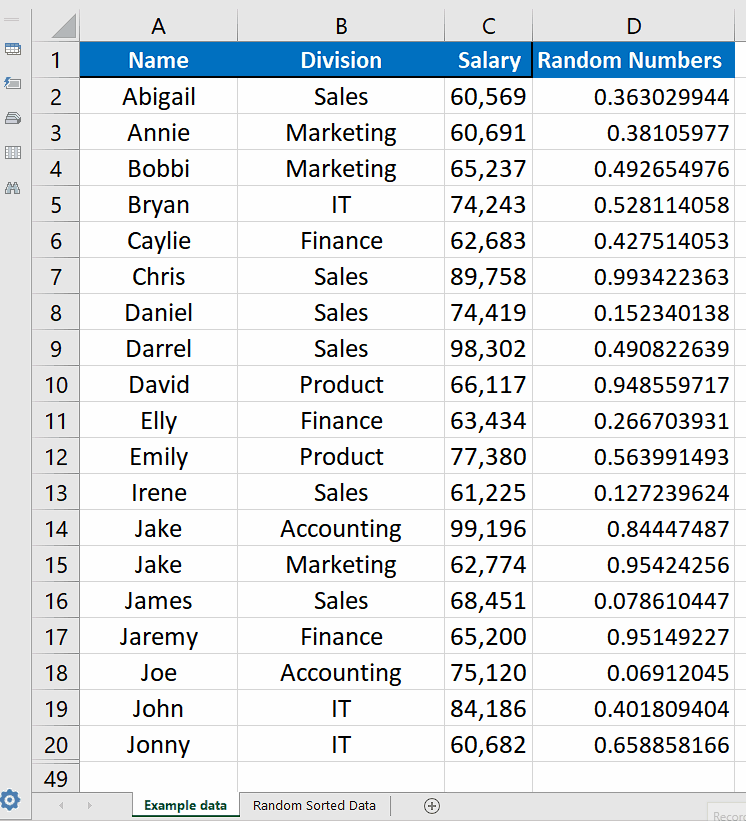
Task: Select the Random Numbers header cell
Action: (633, 60)
